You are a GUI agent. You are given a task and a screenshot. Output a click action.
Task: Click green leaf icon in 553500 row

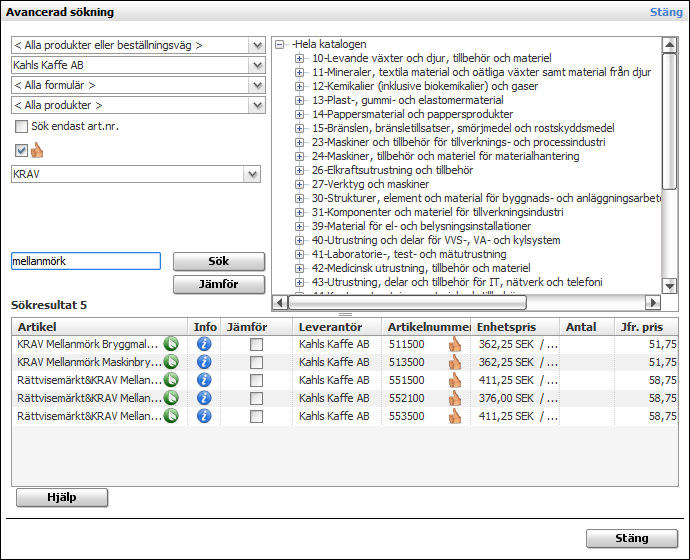tap(171, 416)
